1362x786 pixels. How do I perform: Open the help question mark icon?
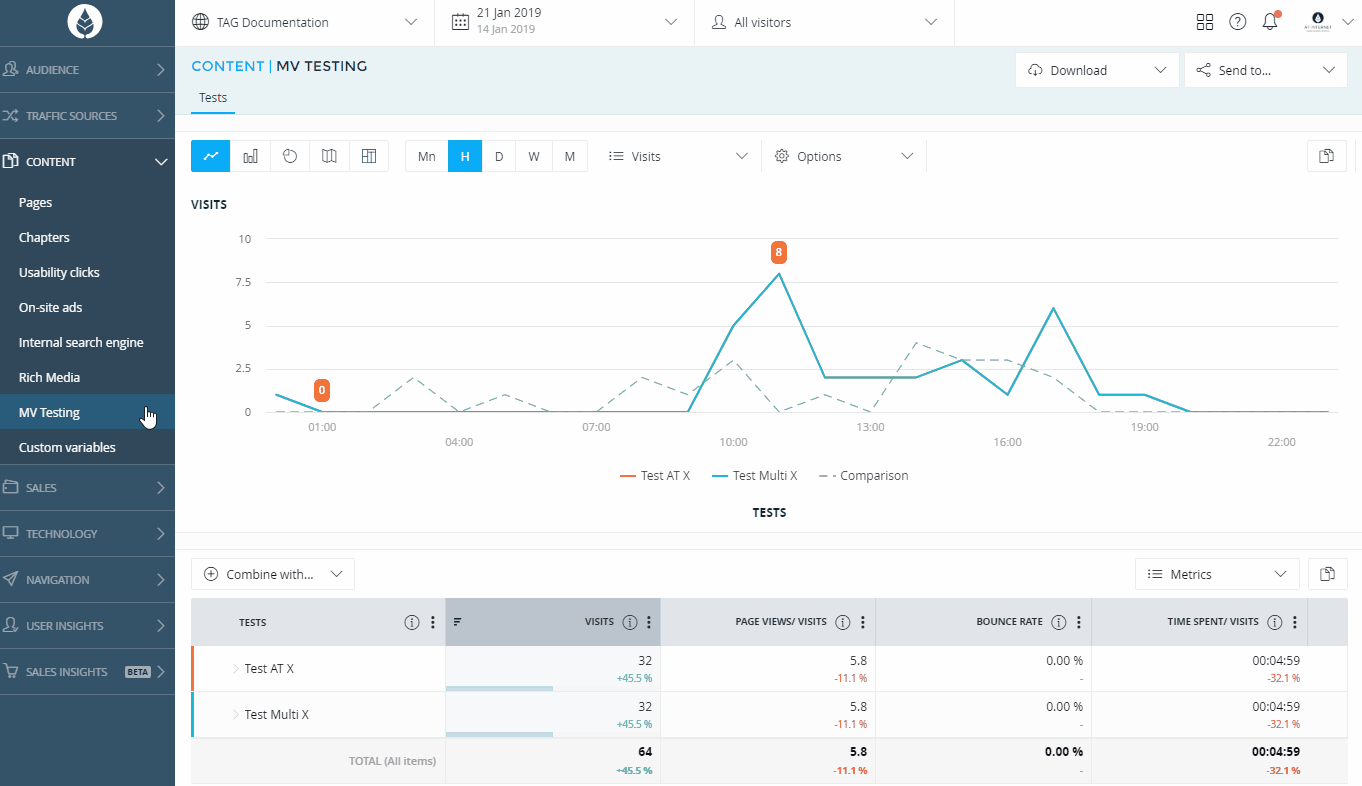click(x=1237, y=22)
